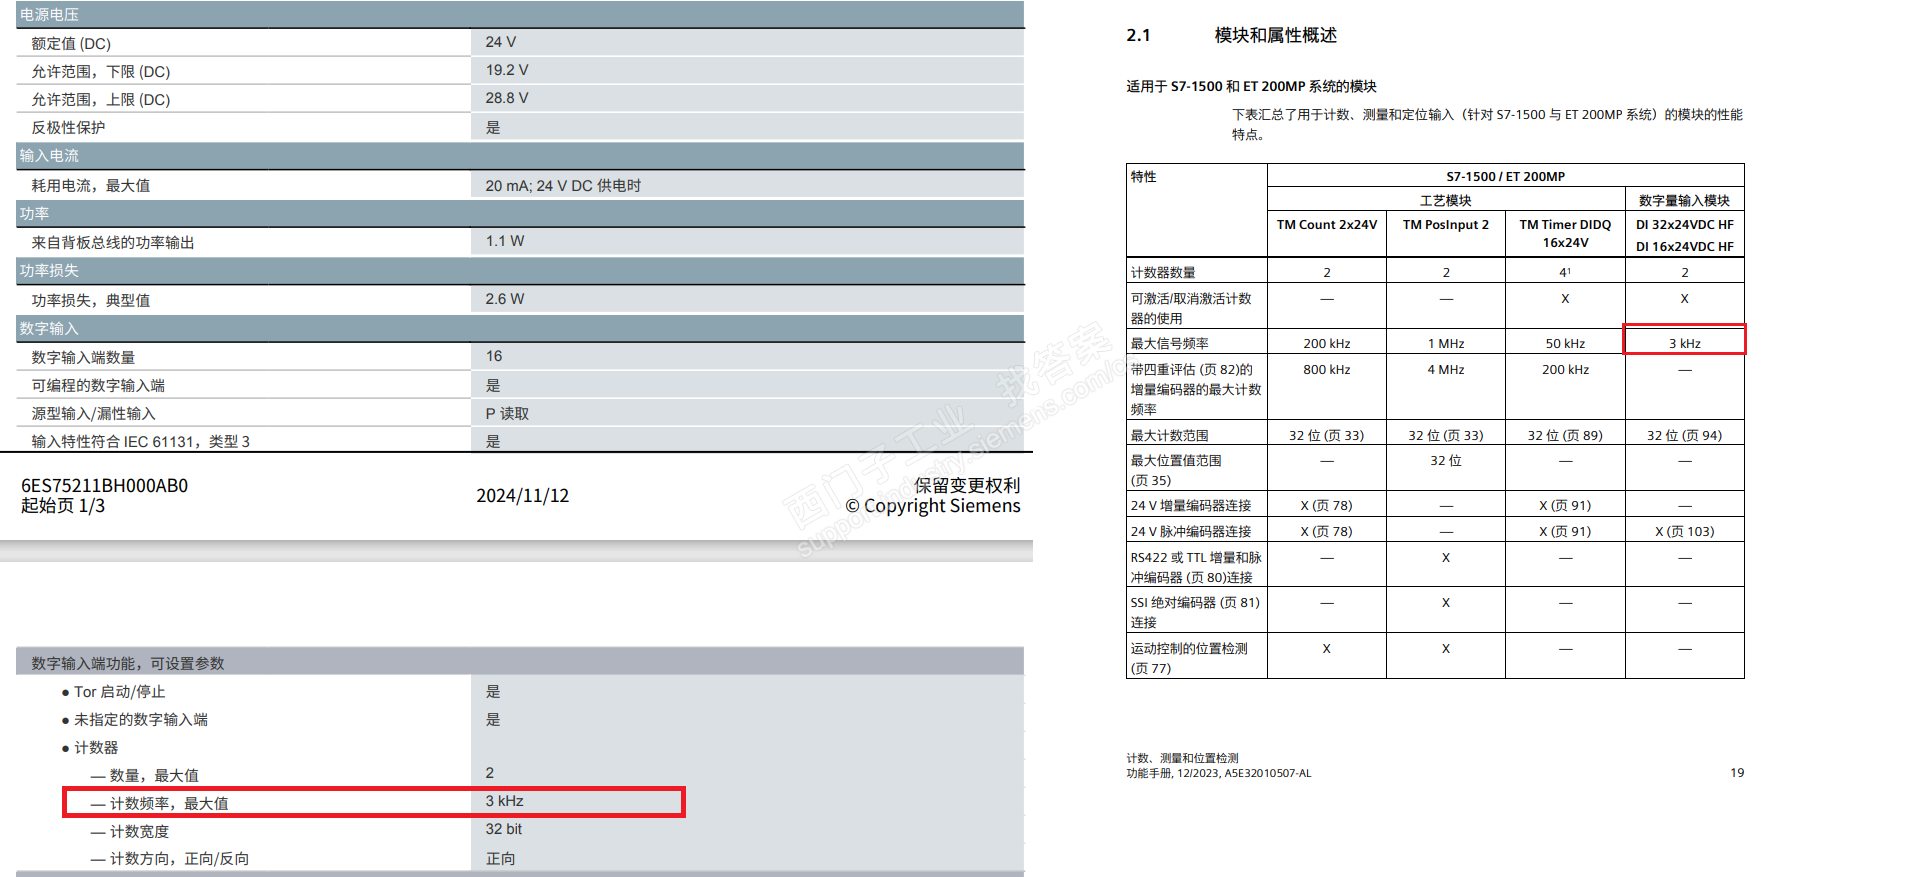Select the "起始页 1/3" page indicator
The height and width of the screenshot is (877, 1914).
(x=63, y=506)
